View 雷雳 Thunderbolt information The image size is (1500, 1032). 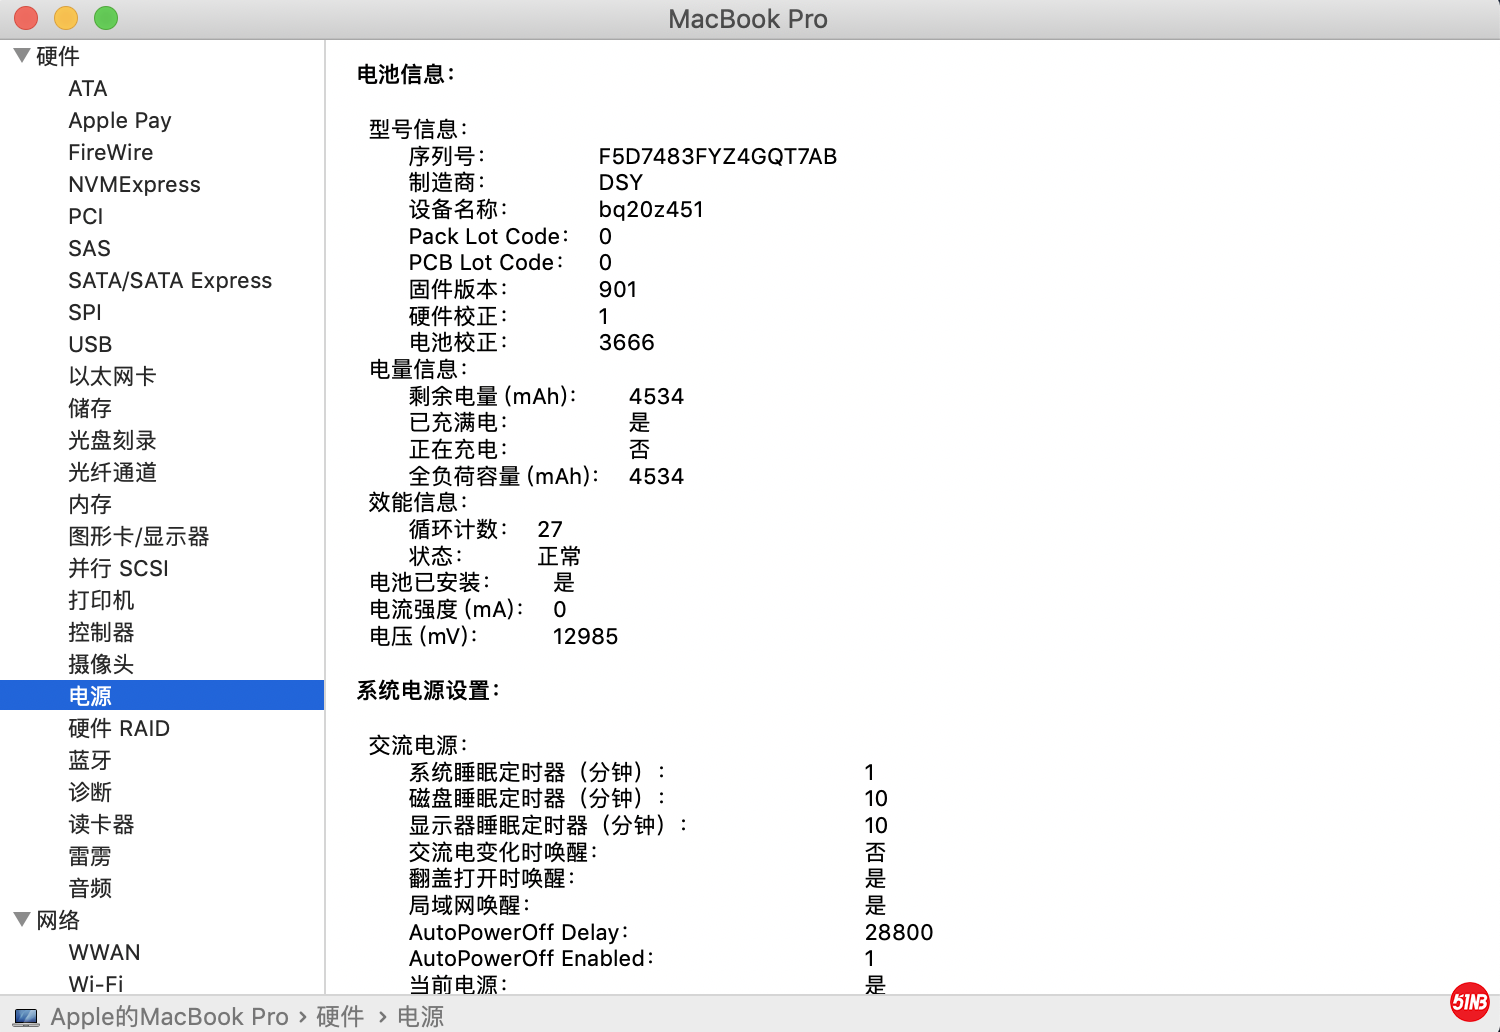point(90,856)
